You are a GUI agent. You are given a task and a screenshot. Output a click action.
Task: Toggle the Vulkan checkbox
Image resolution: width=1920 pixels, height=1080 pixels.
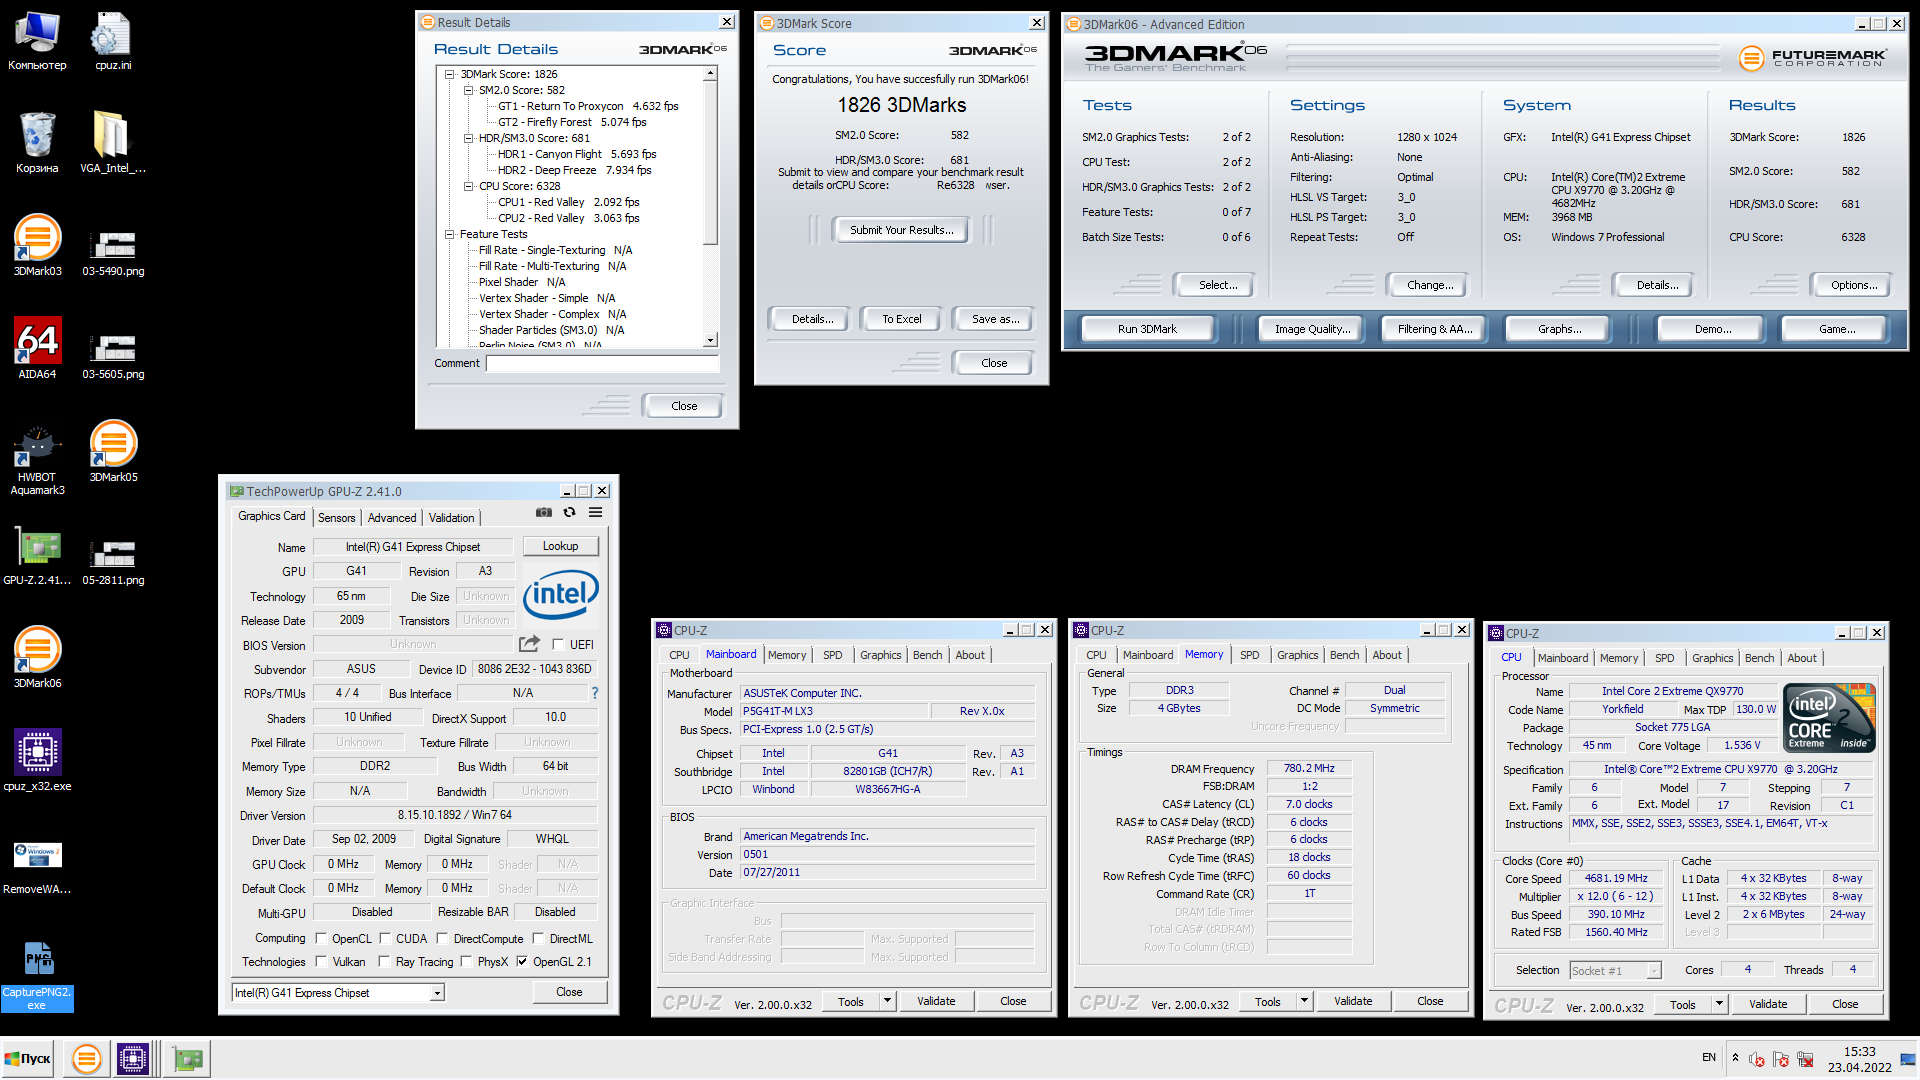point(321,962)
